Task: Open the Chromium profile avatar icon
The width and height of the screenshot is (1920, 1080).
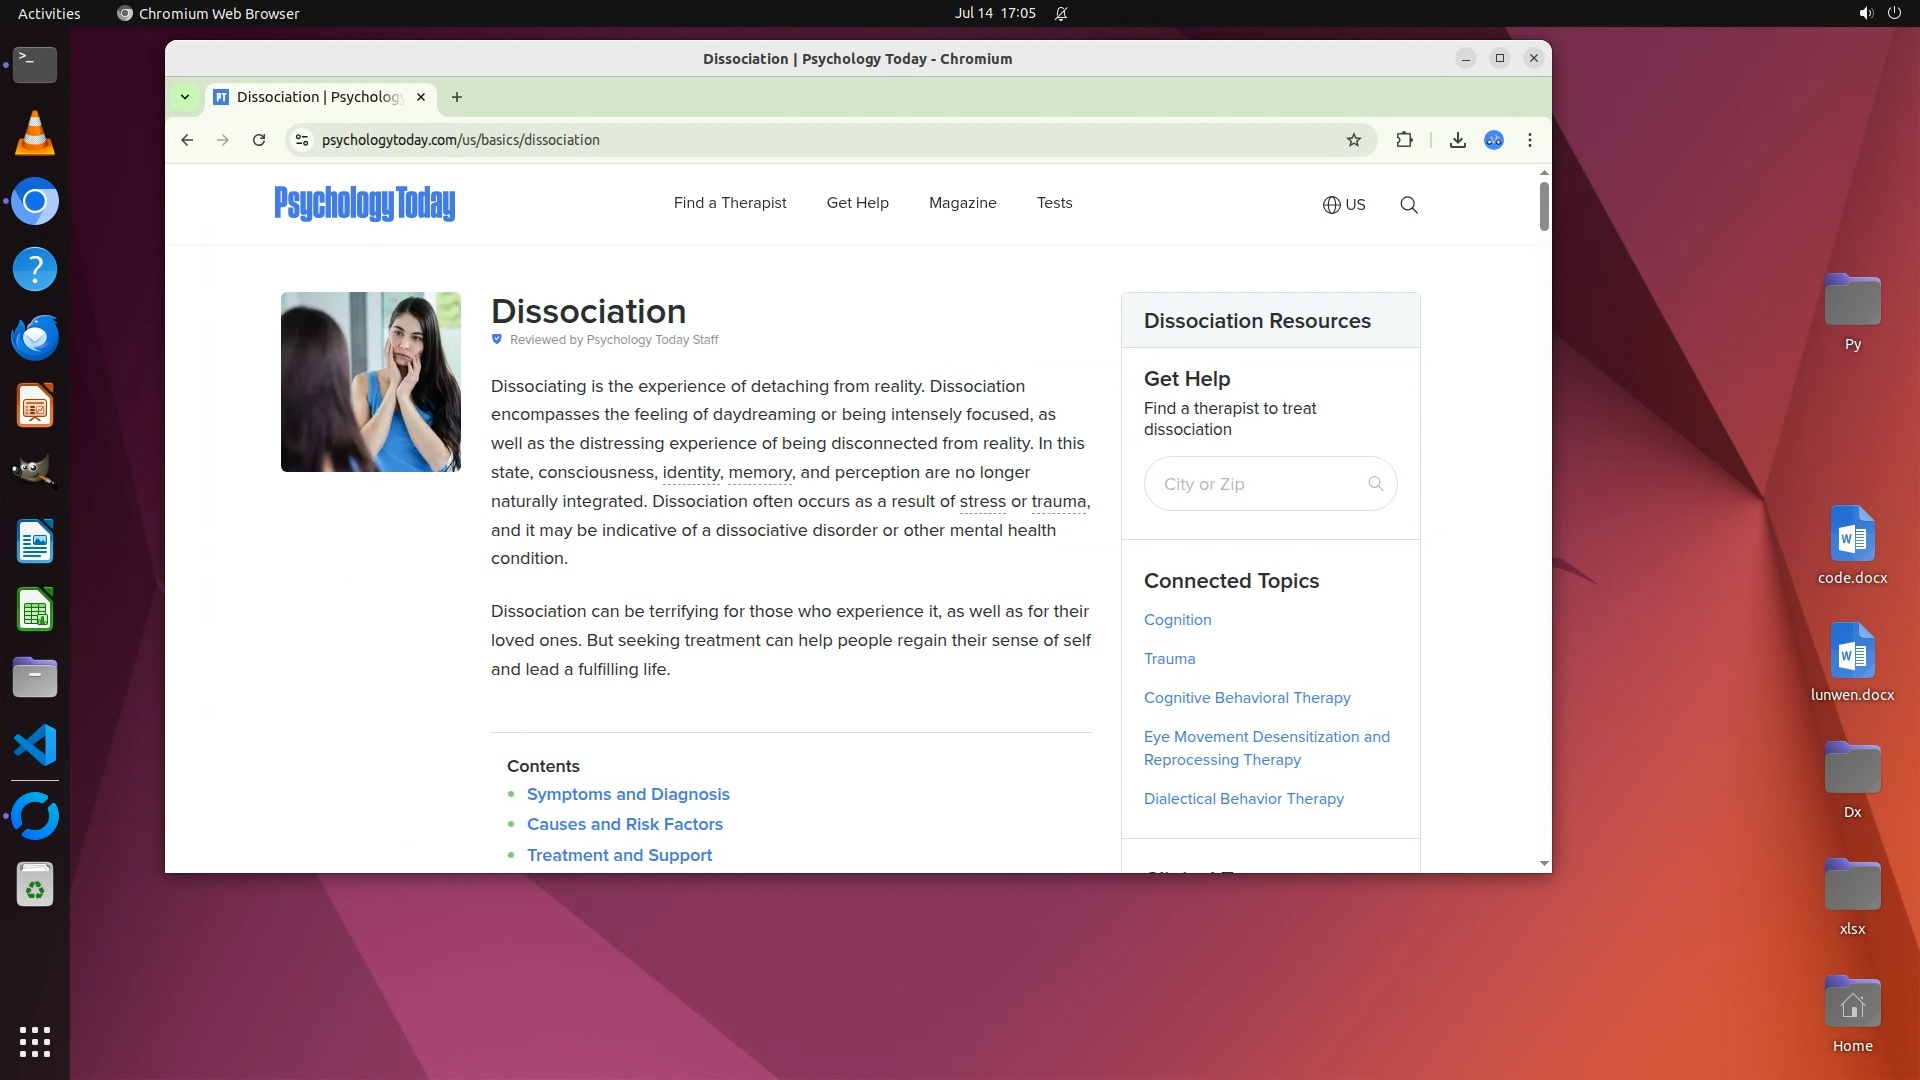Action: 1494,140
